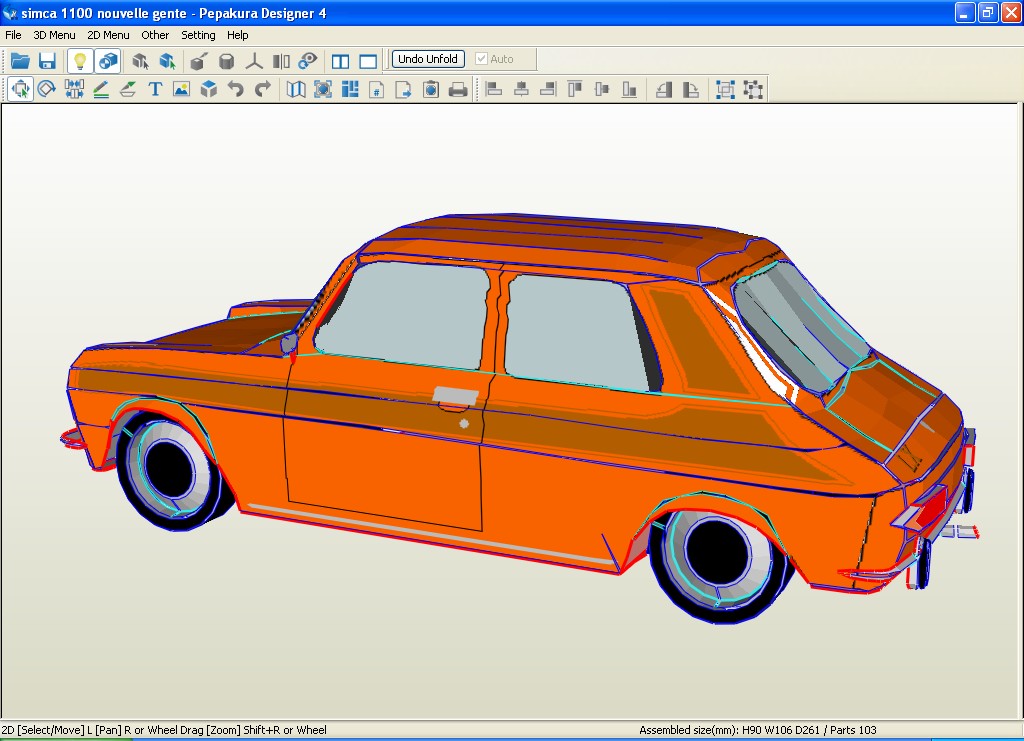
Task: Open the Help menu
Action: 238,35
